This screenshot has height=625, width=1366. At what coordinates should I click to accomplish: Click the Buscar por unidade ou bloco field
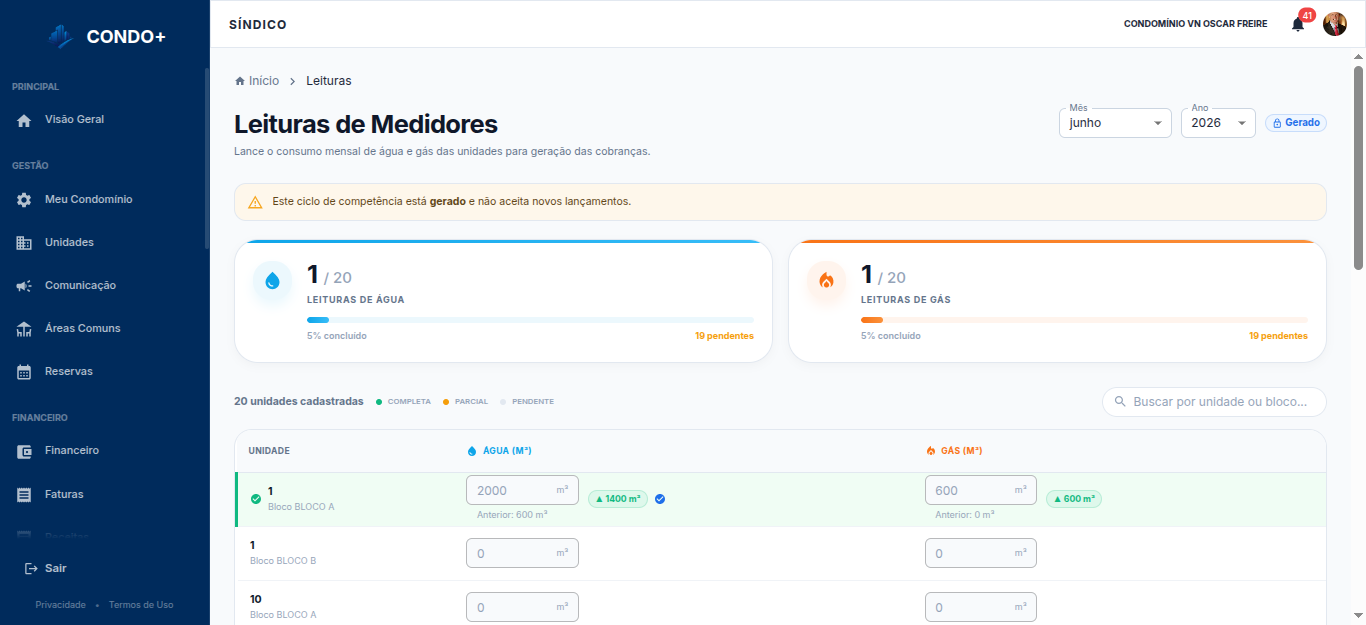(1214, 402)
